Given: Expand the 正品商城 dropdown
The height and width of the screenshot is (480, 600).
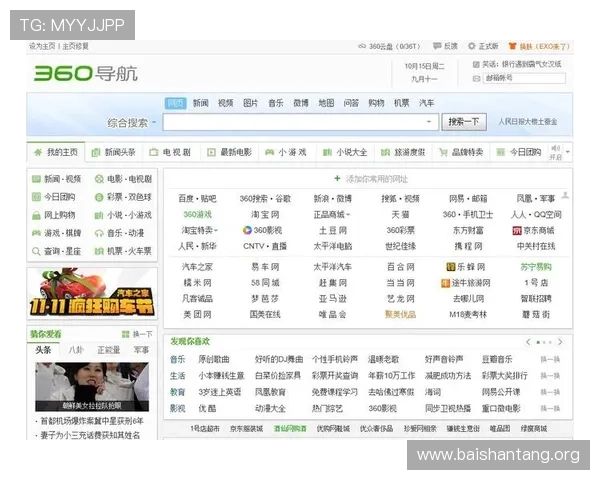Looking at the screenshot, I should [348, 215].
